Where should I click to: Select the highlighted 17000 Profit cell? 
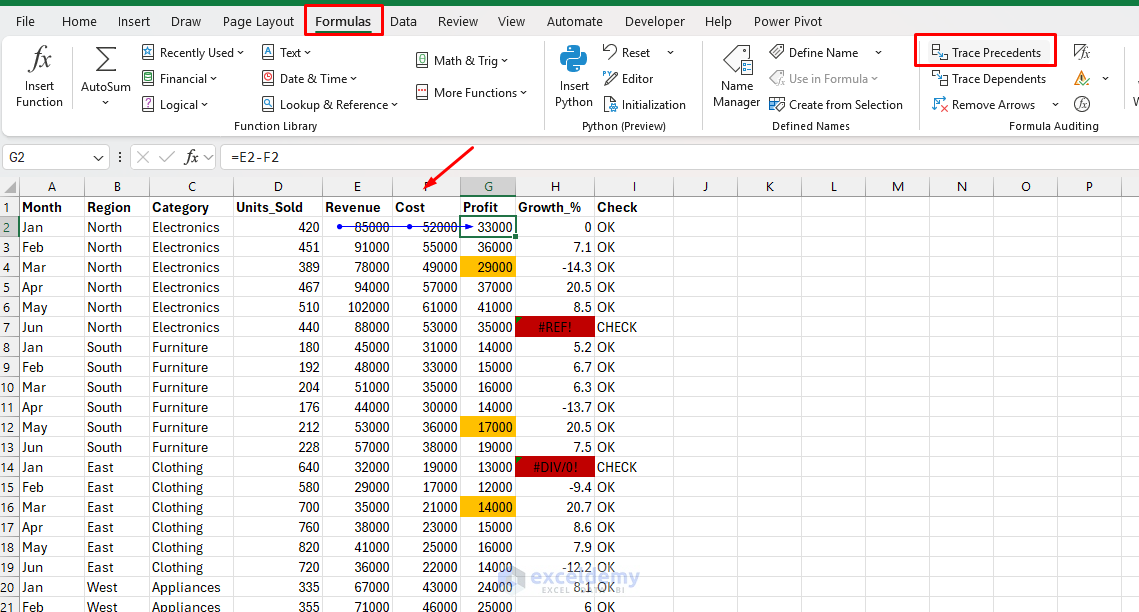pos(488,428)
